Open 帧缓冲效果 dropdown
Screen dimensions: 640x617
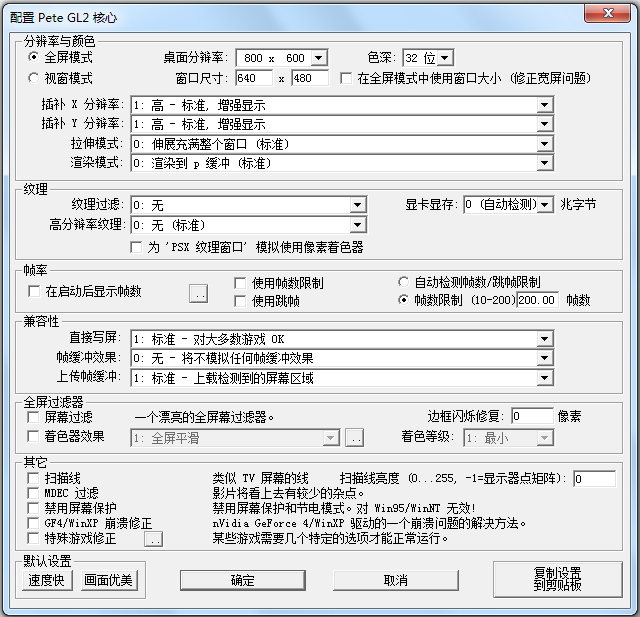[x=342, y=358]
